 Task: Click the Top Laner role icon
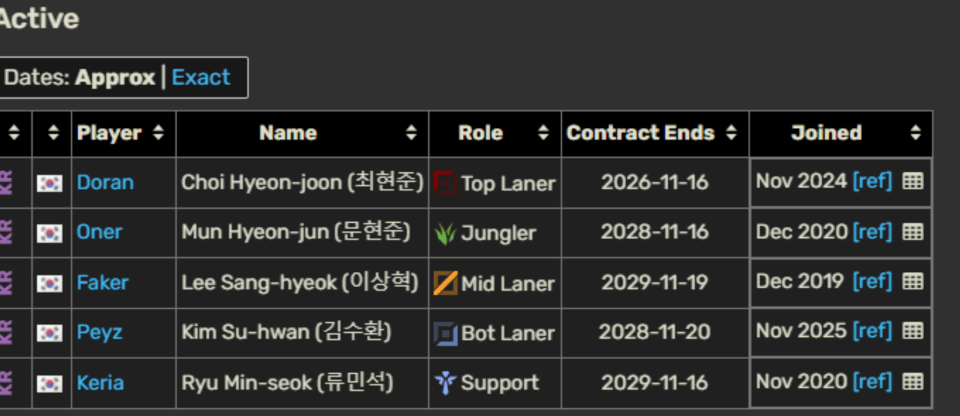click(x=445, y=183)
